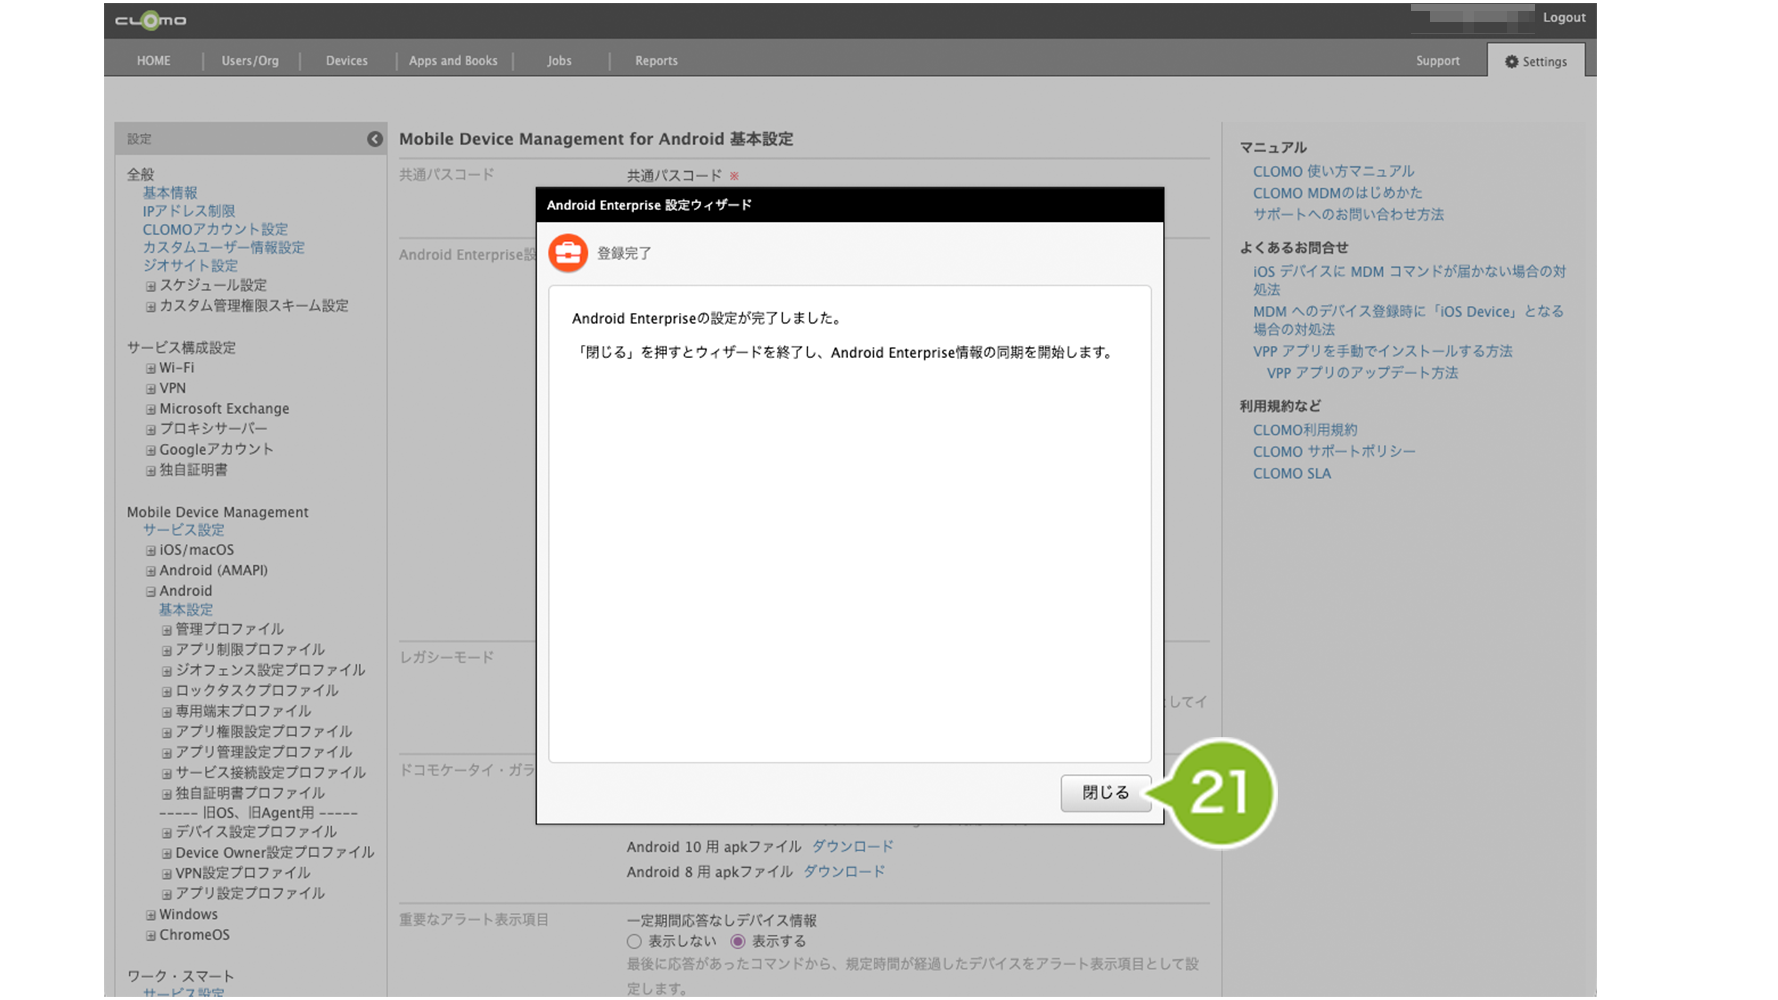Expand the 独自証明書 node
The width and height of the screenshot is (1778, 1000).
(151, 471)
